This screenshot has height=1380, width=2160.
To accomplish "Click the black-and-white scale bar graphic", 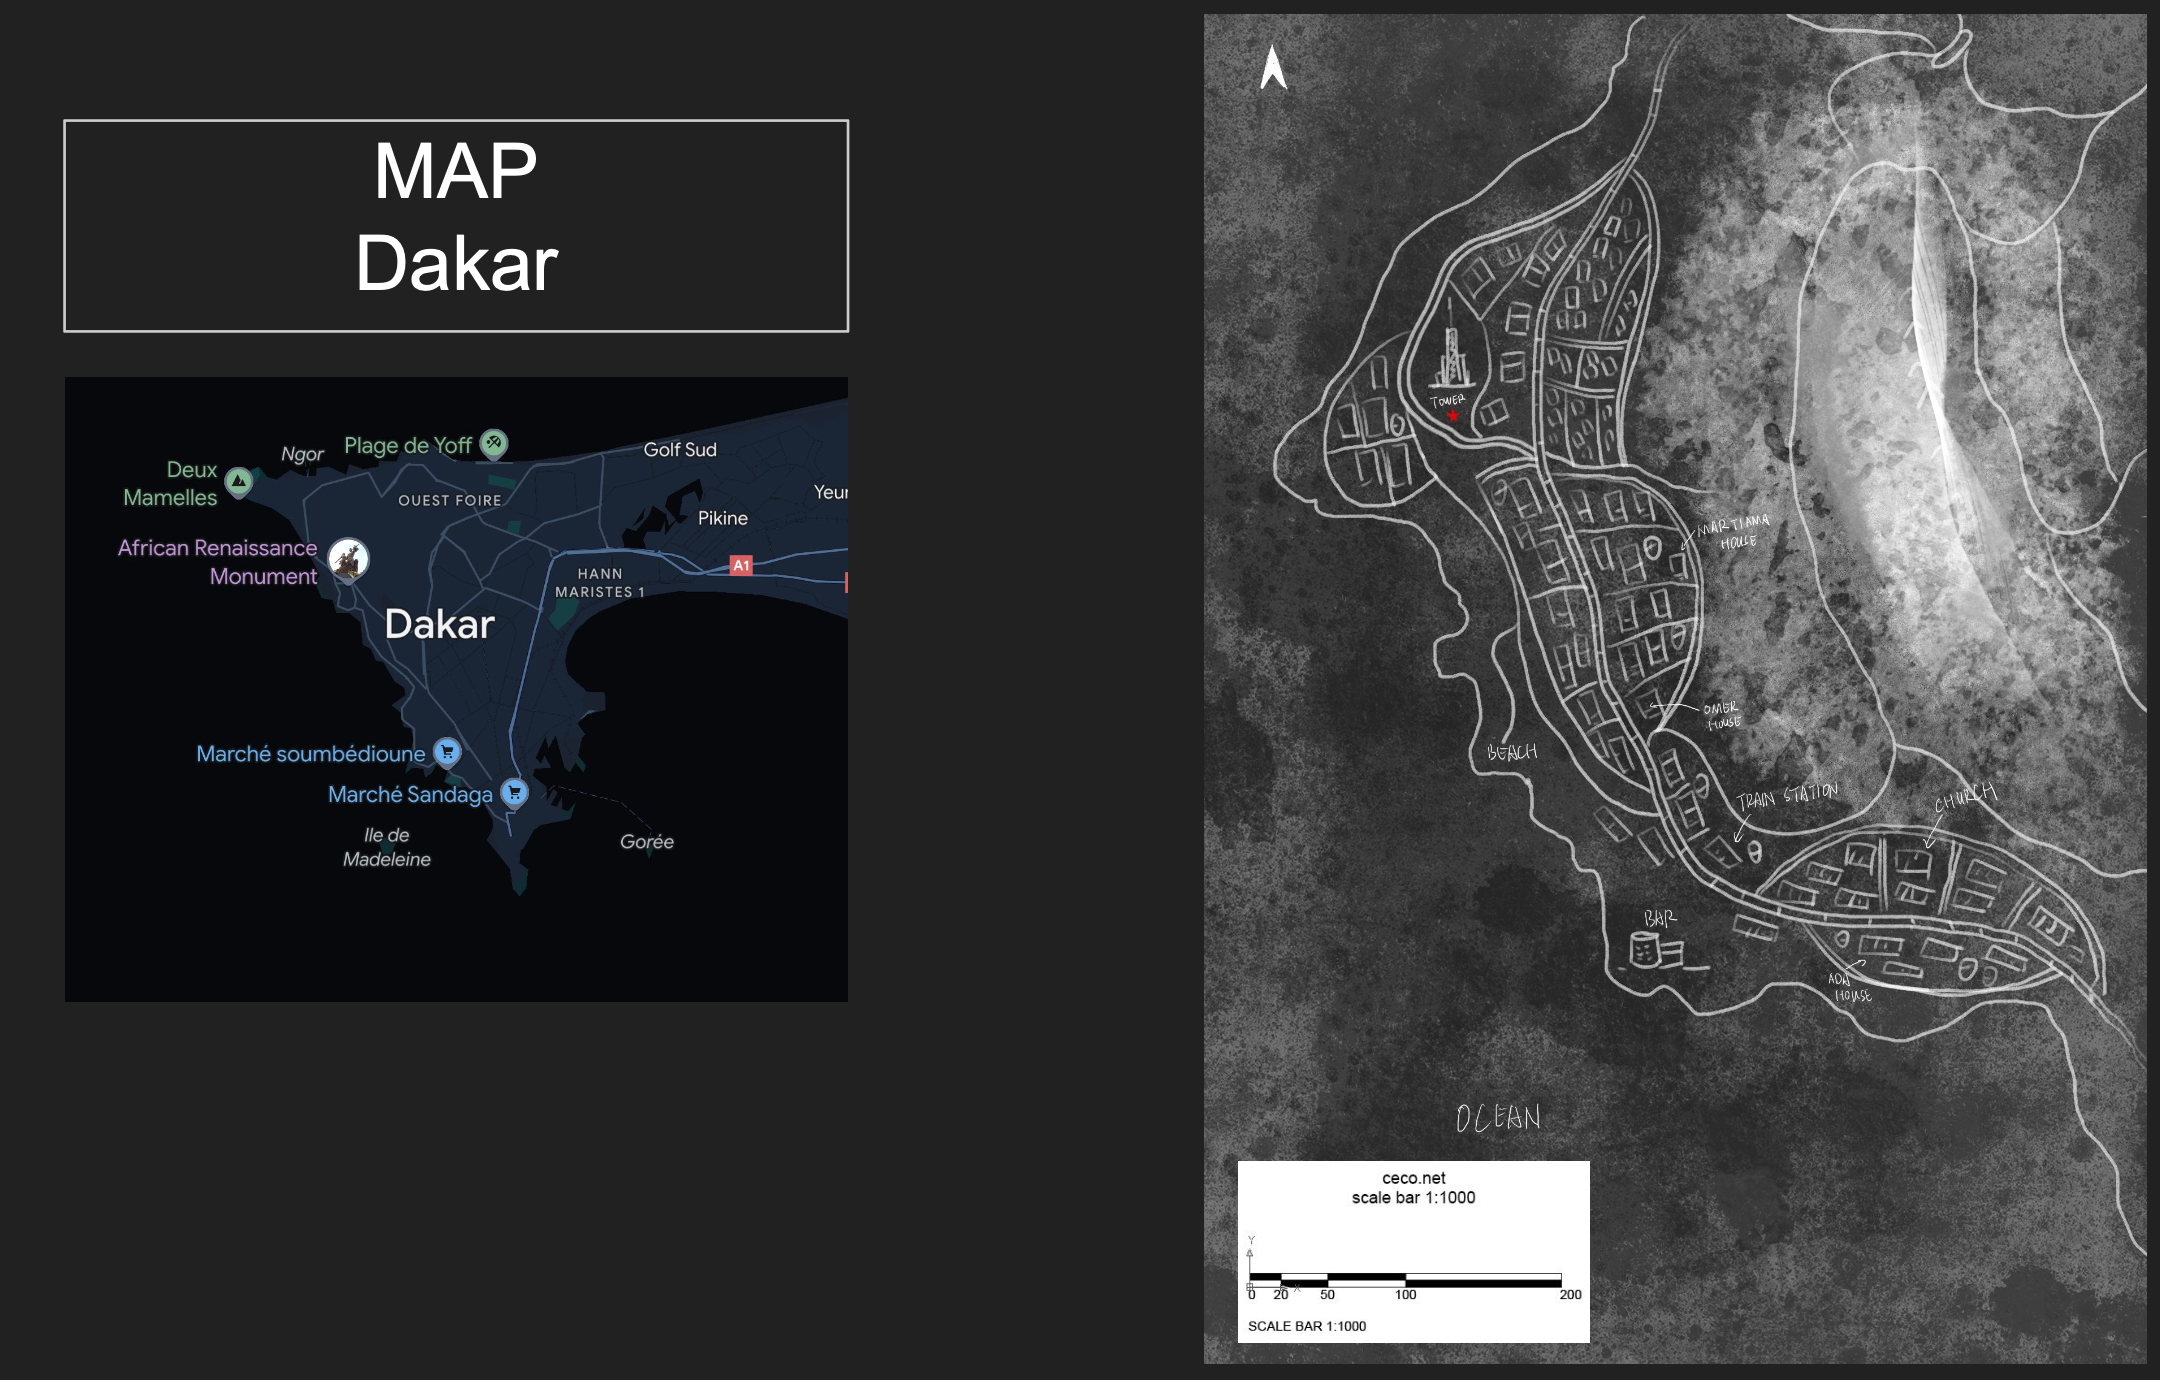I will click(1405, 1279).
